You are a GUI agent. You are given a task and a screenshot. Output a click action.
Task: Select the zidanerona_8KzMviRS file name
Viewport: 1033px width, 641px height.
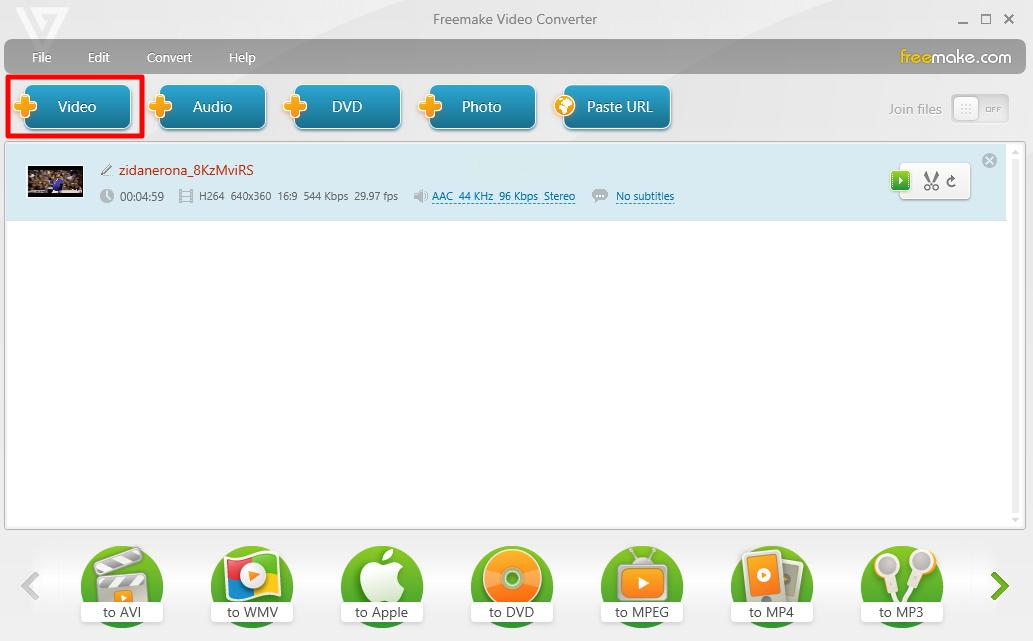point(186,170)
